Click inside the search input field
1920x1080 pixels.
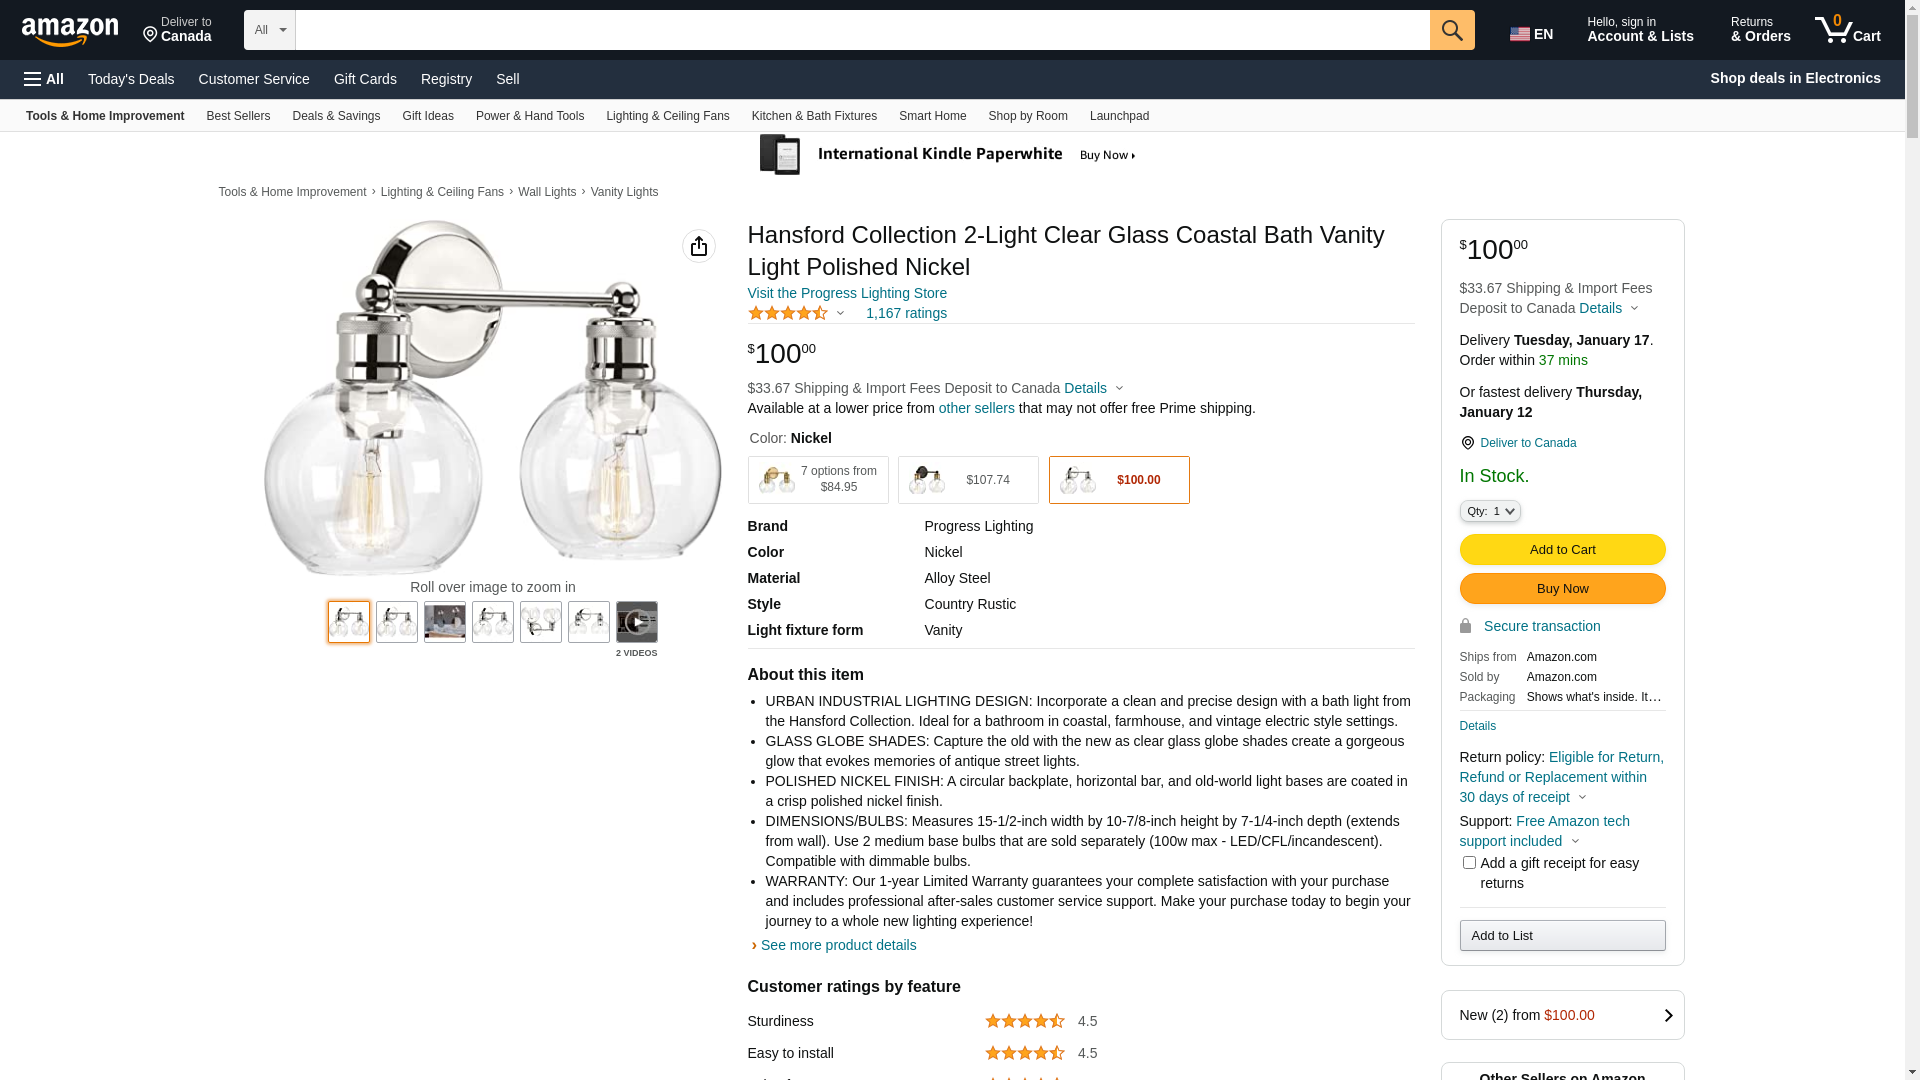click(862, 30)
